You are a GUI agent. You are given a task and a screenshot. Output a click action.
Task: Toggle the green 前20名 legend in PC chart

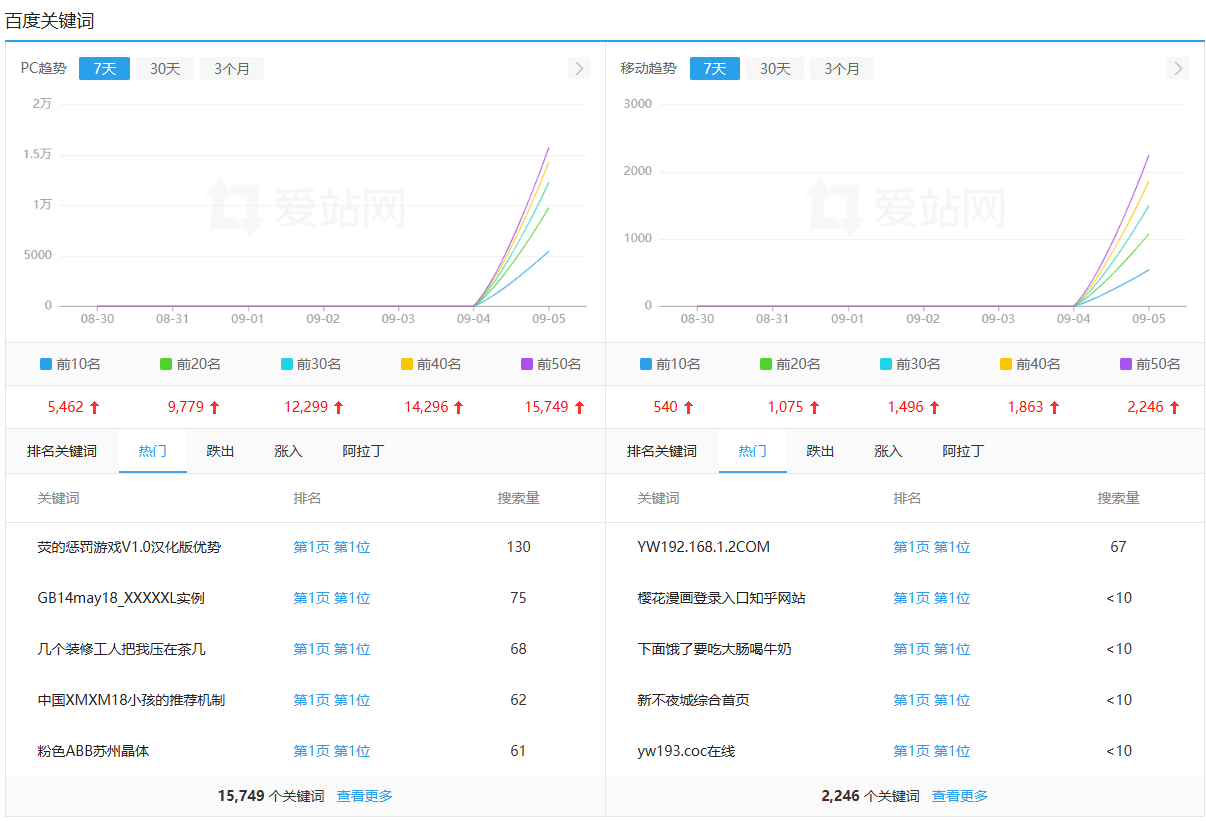coord(190,364)
